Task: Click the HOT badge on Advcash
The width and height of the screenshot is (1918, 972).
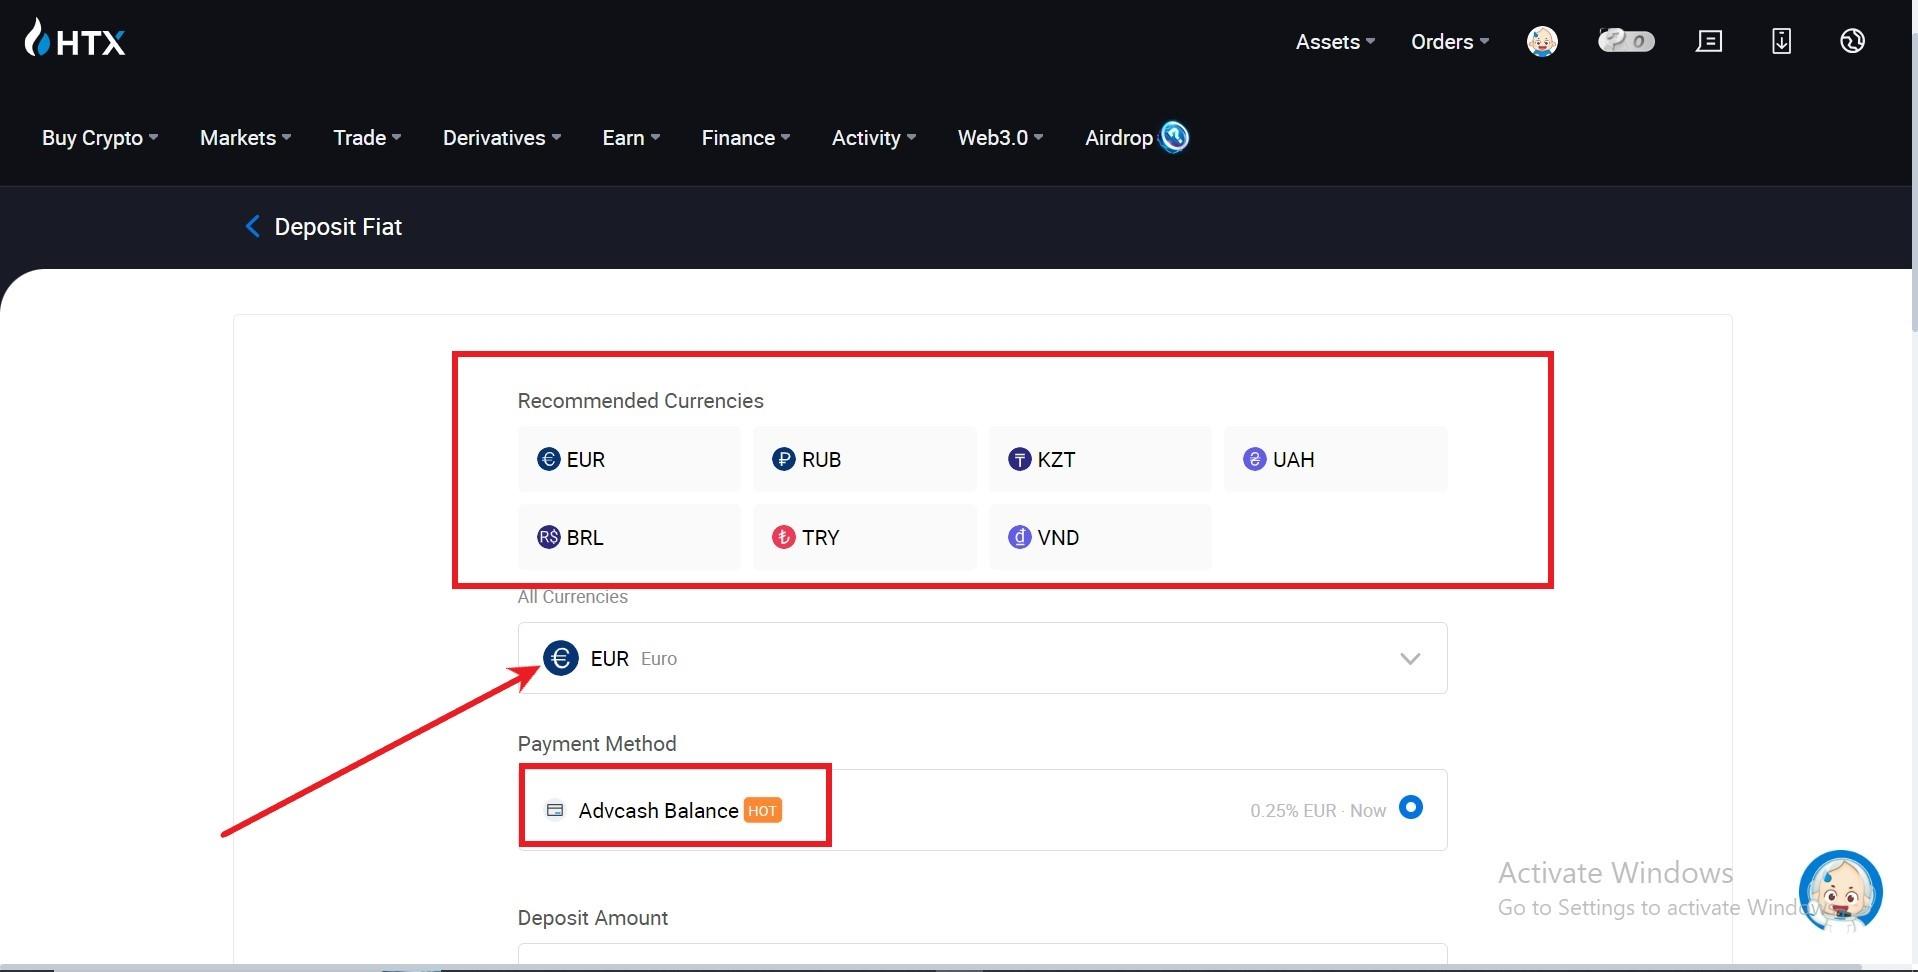Action: click(763, 810)
